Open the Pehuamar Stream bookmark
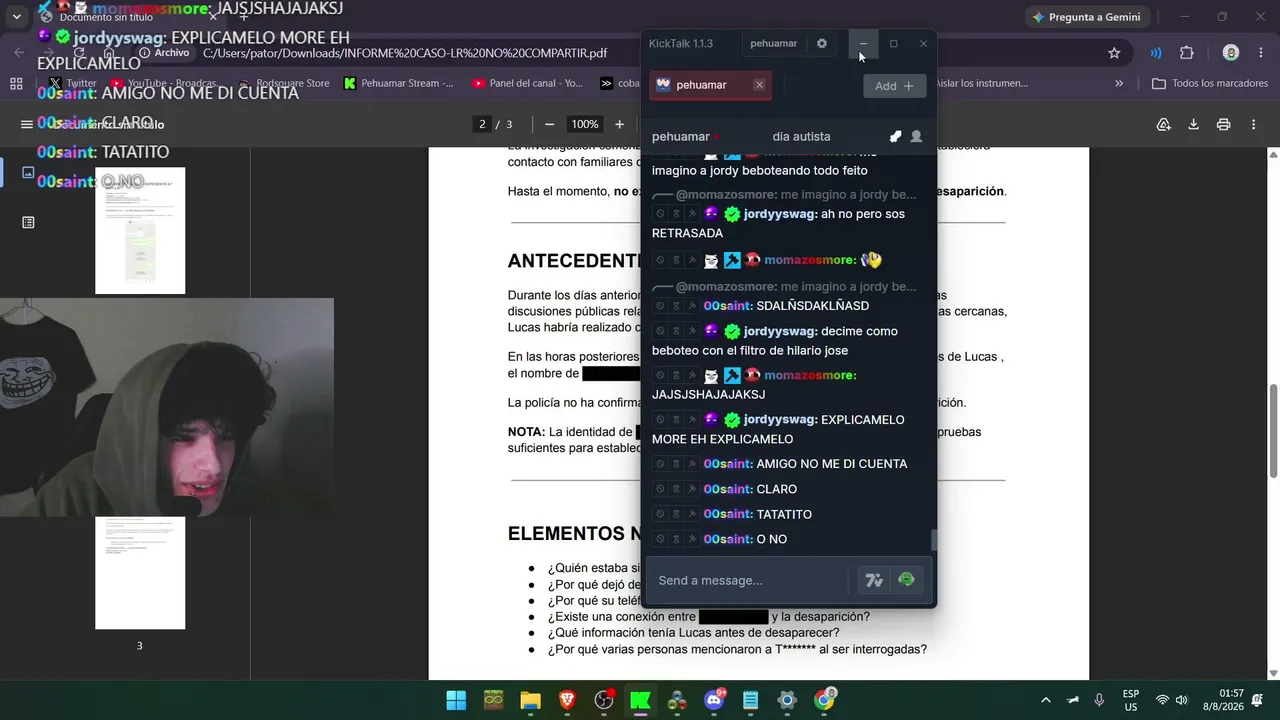The width and height of the screenshot is (1280, 720). [x=398, y=83]
